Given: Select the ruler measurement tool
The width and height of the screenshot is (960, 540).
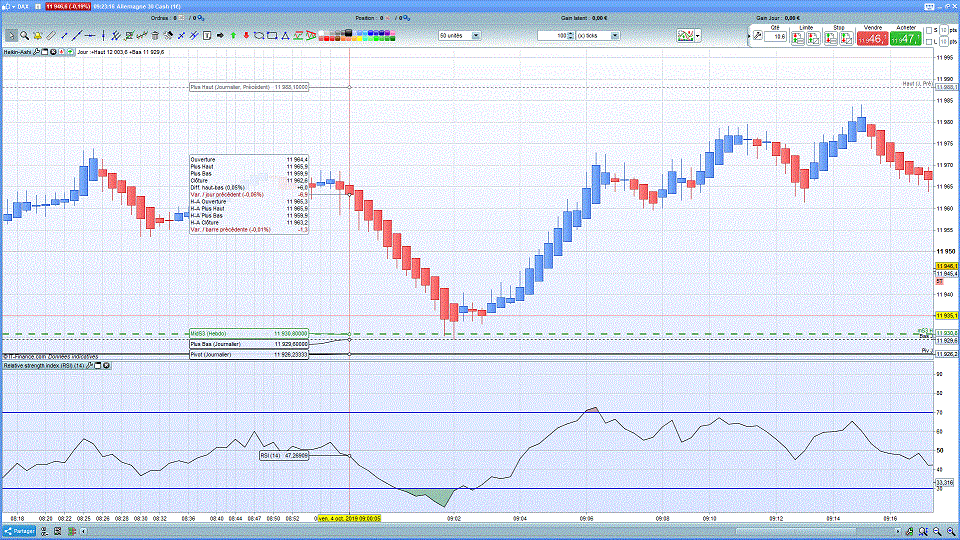Looking at the screenshot, I should 51,36.
